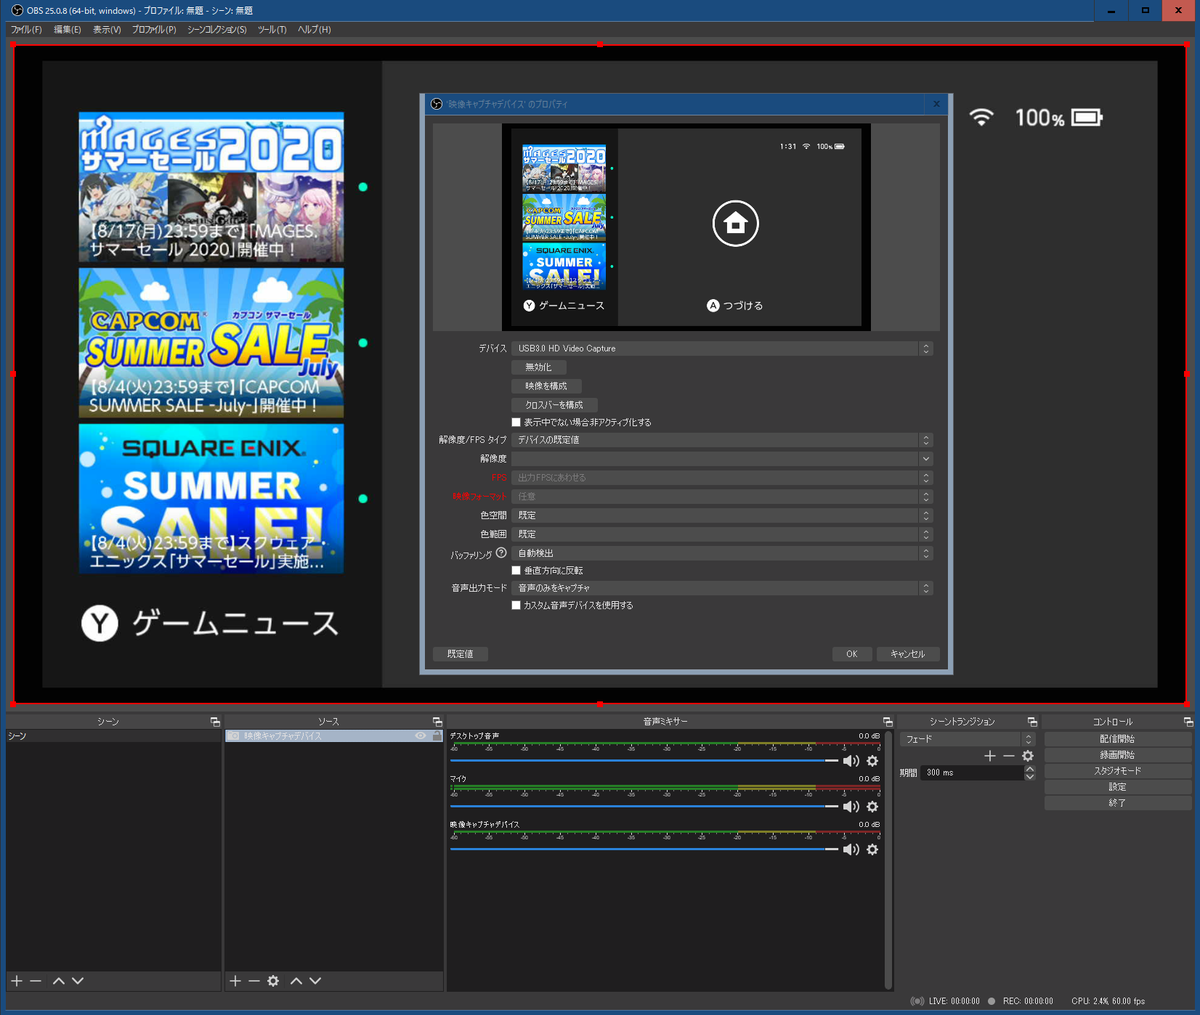The image size is (1200, 1015).
Task: Adjust the マイク volume slider
Action: pyautogui.click(x=644, y=806)
